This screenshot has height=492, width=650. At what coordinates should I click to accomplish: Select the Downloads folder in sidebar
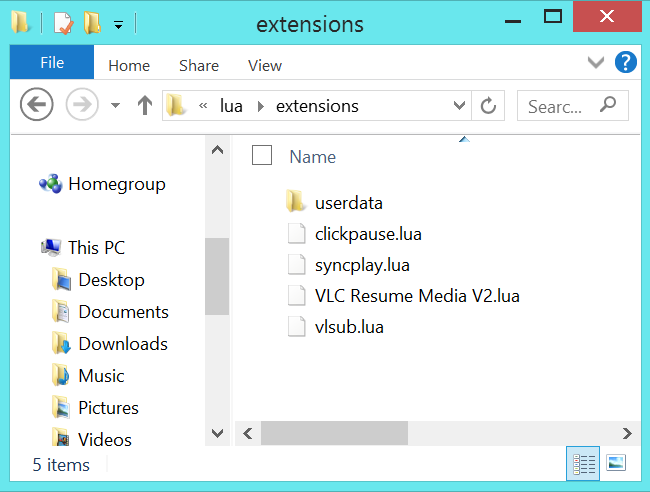pos(122,344)
